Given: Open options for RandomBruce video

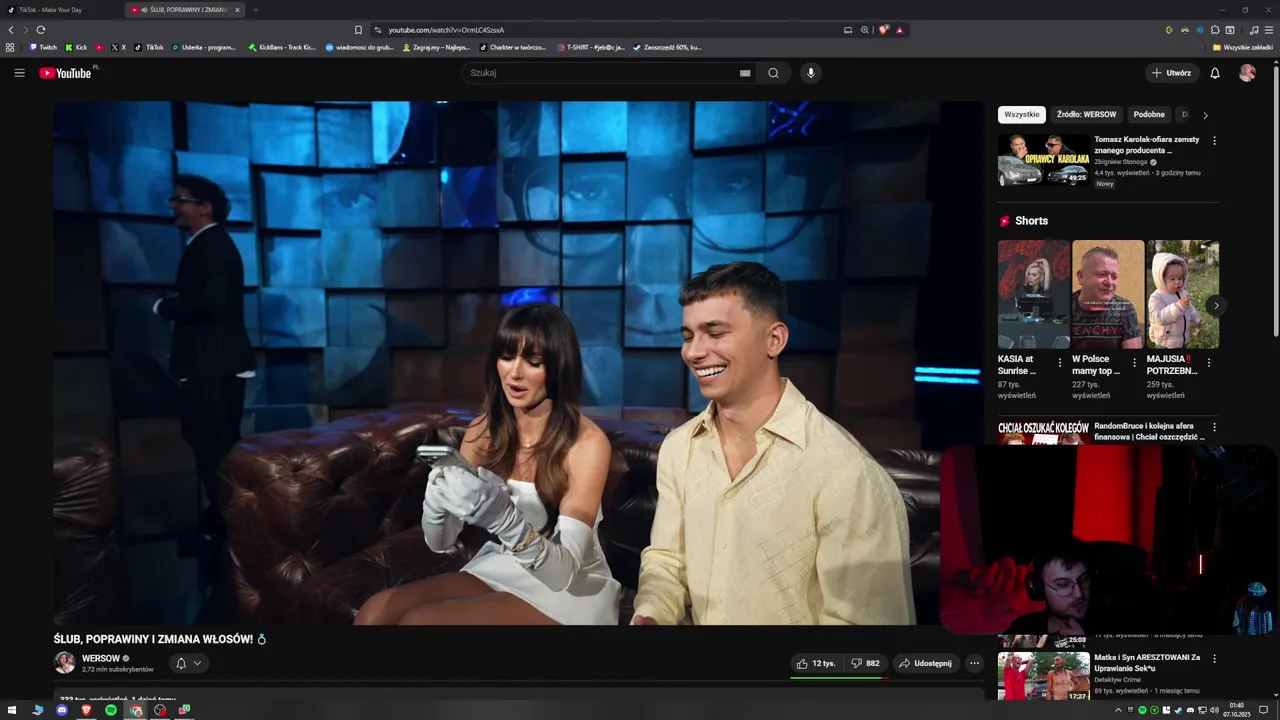Looking at the screenshot, I should [1215, 427].
